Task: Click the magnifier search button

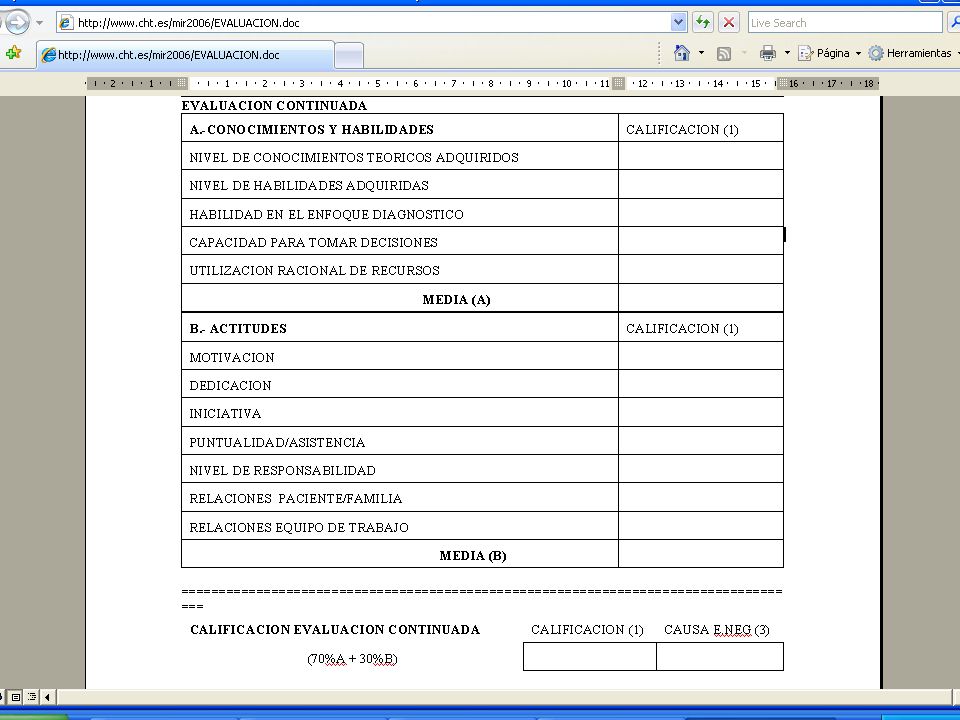Action: (x=954, y=23)
